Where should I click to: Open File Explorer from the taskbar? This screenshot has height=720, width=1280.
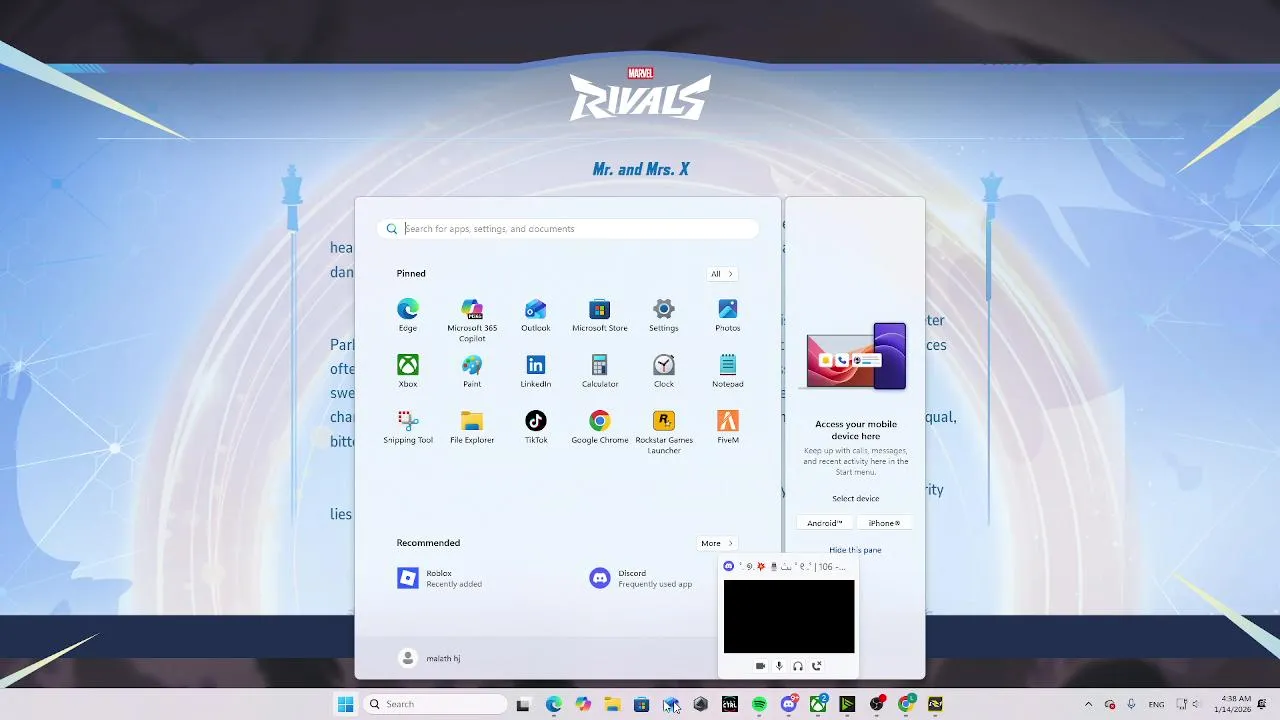coord(612,704)
